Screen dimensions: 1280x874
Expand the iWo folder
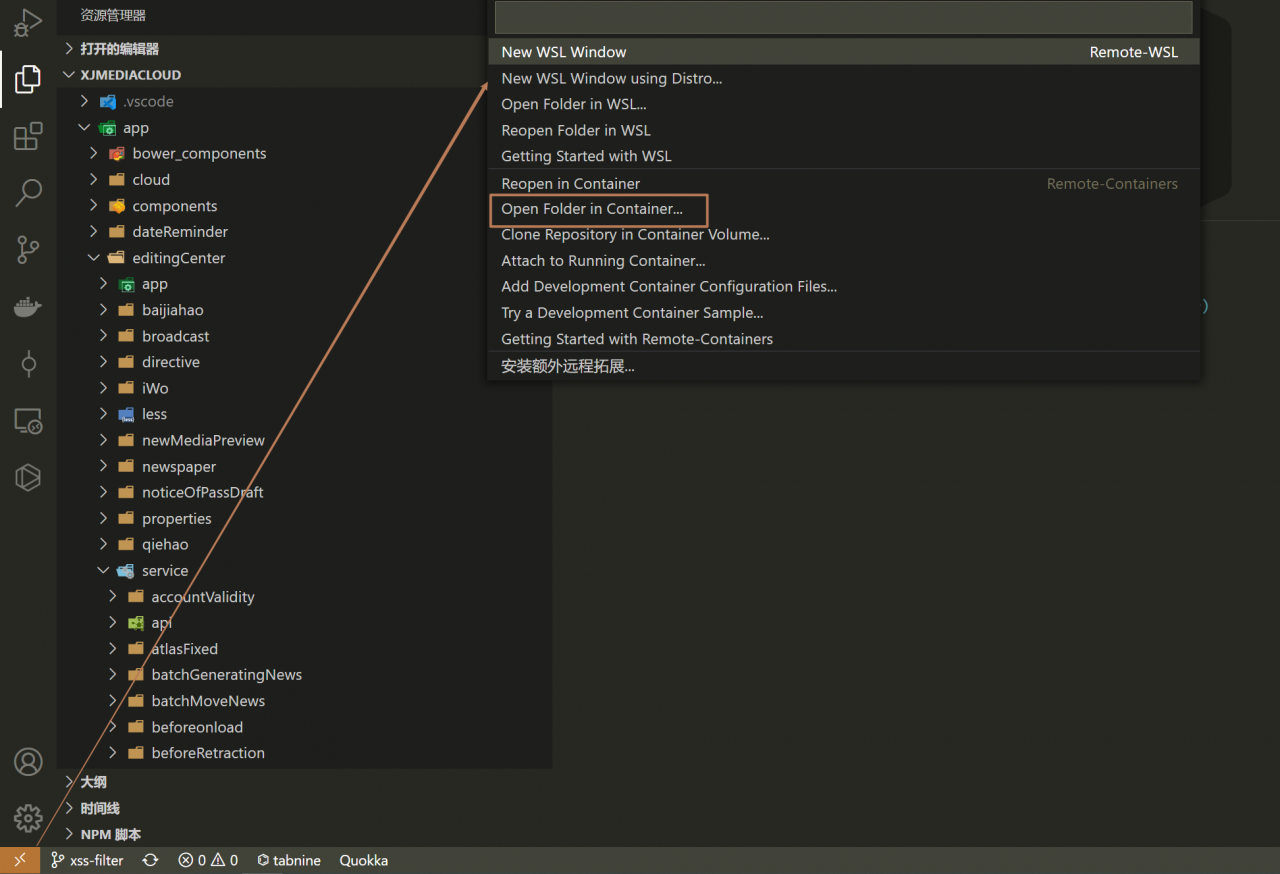click(304, 388)
